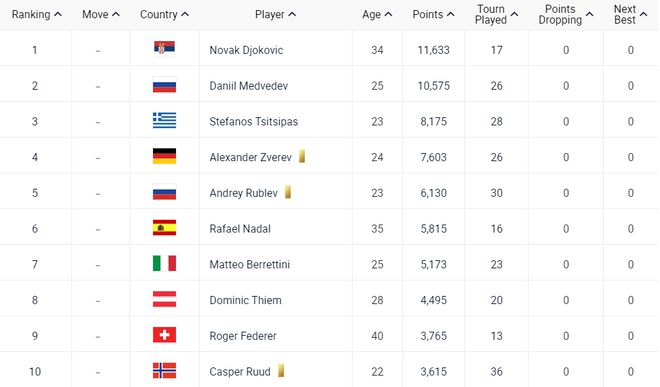Click the Serbian flag icon beside Novak Djokovic
Image resolution: width=660 pixels, height=387 pixels.
tap(164, 48)
